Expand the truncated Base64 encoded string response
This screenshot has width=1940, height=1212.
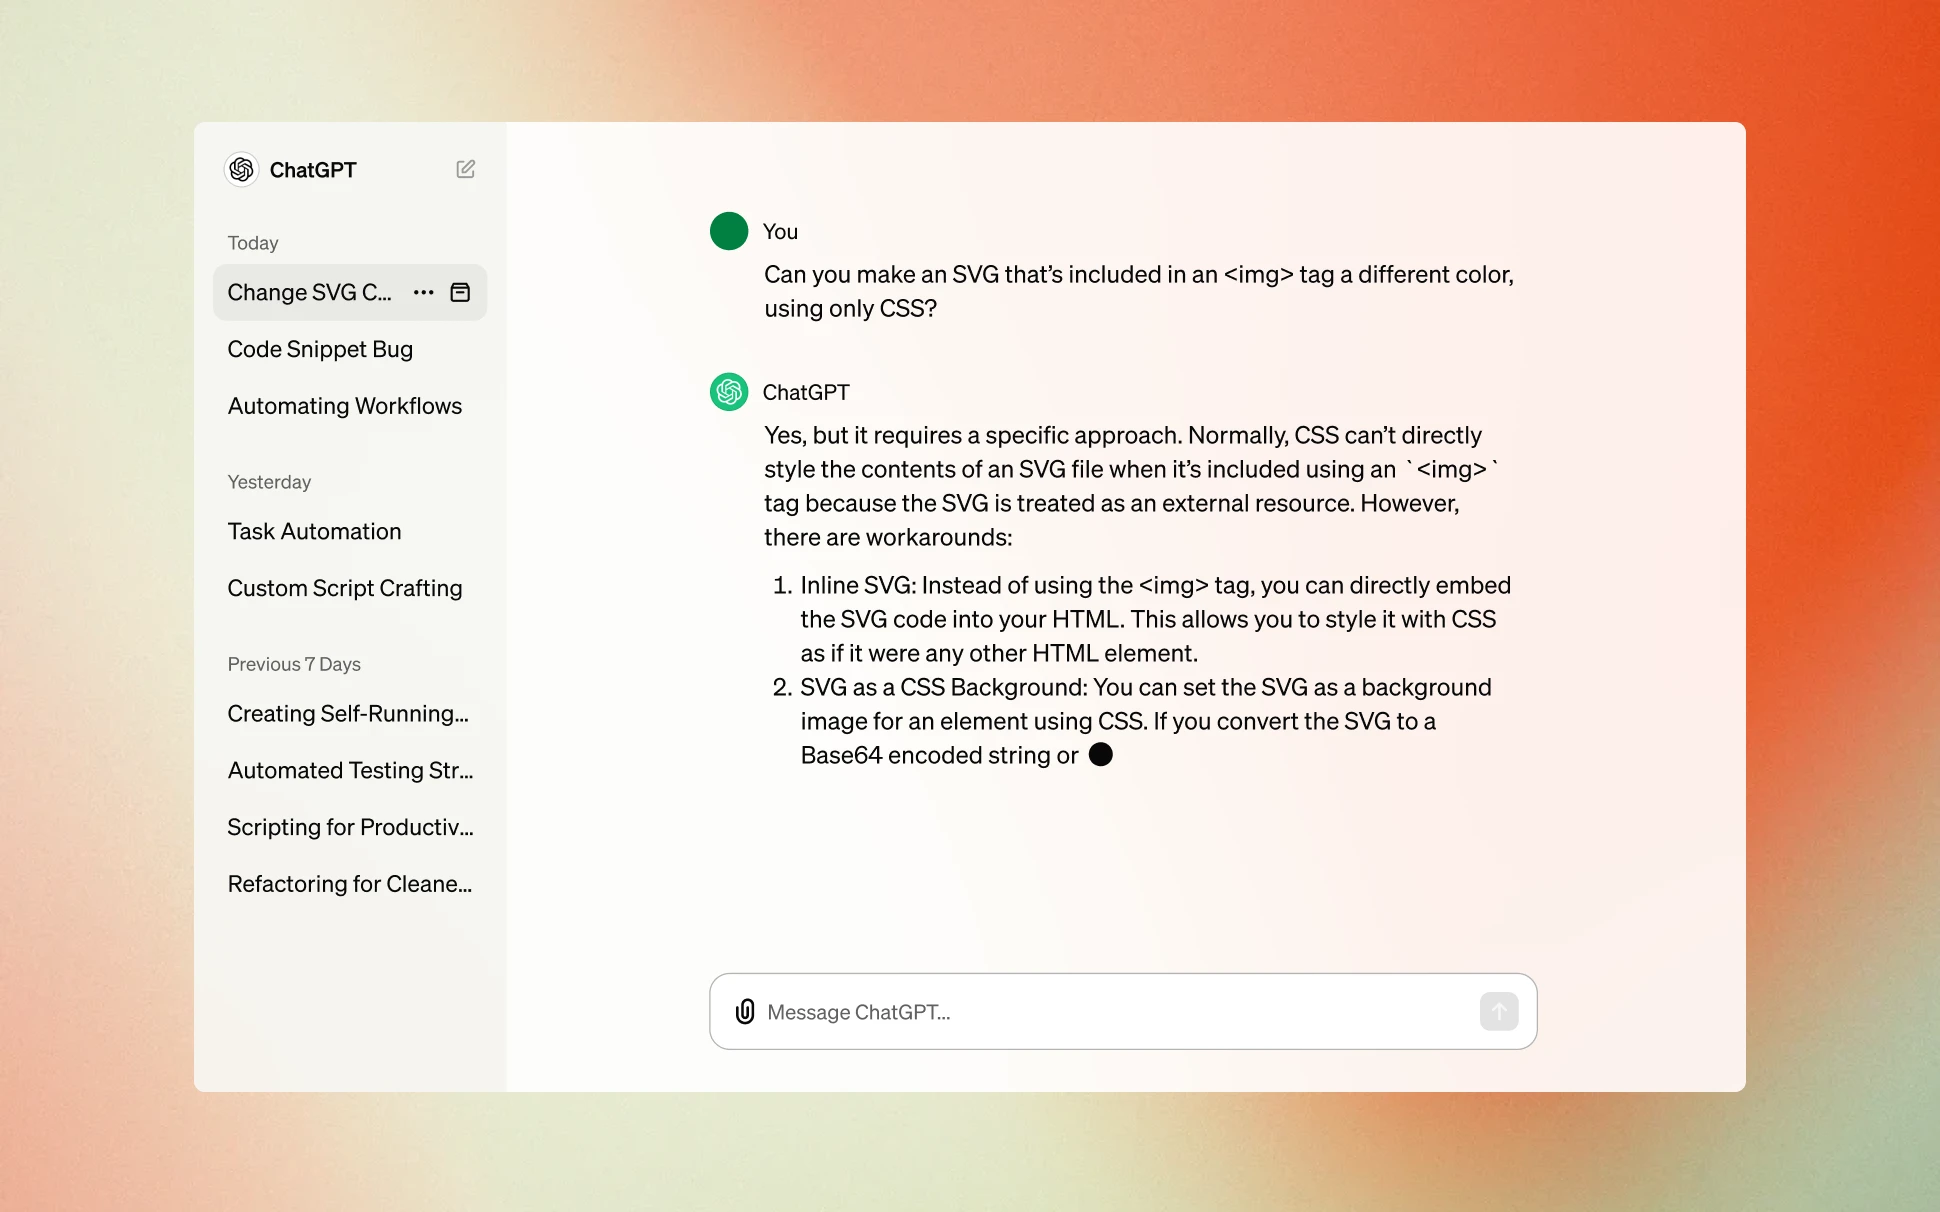point(1100,755)
